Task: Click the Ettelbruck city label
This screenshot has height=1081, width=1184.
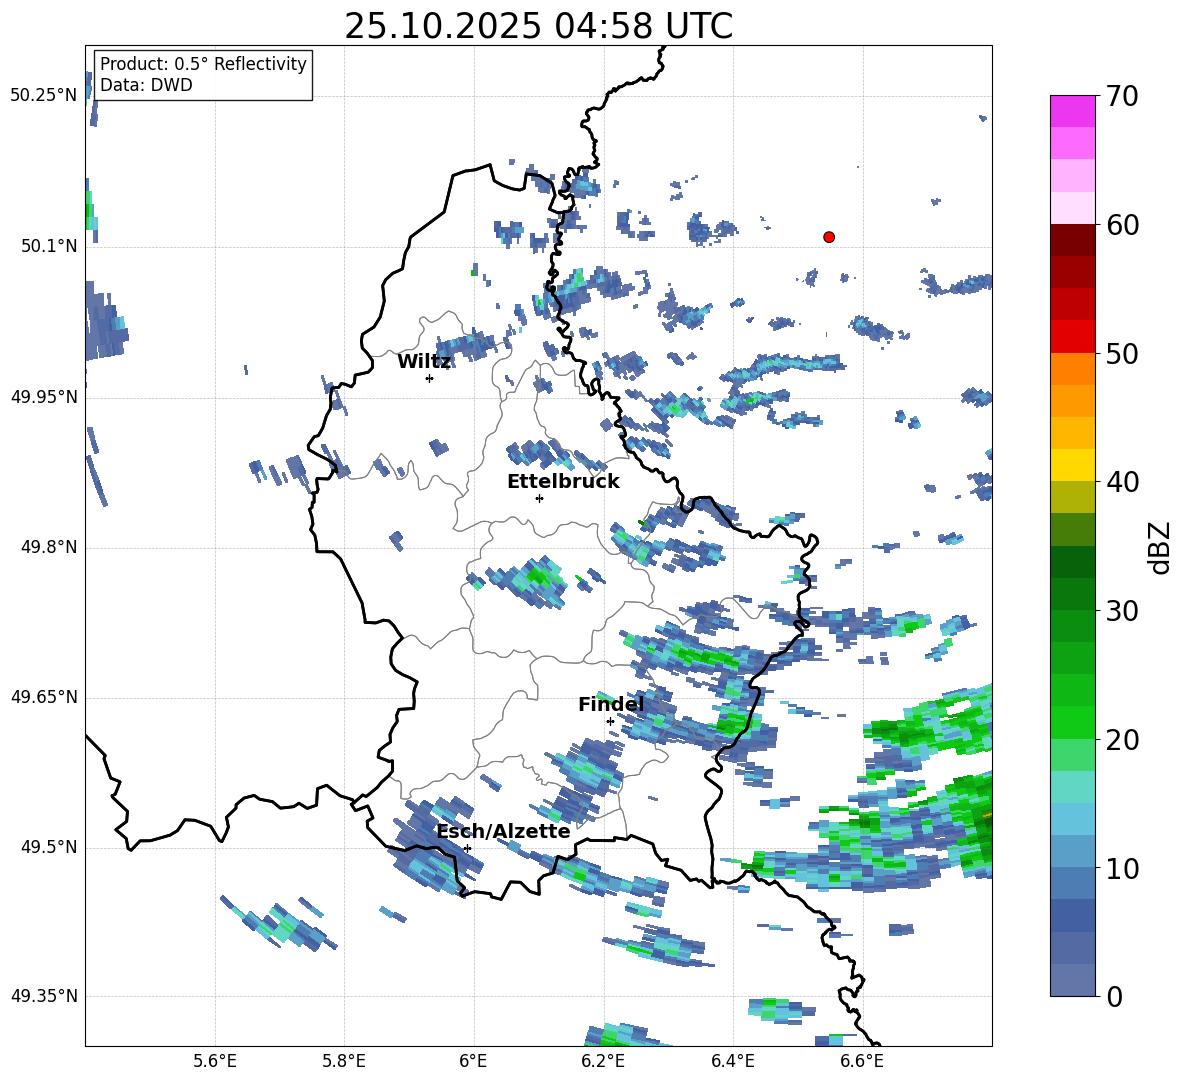Action: pos(563,482)
